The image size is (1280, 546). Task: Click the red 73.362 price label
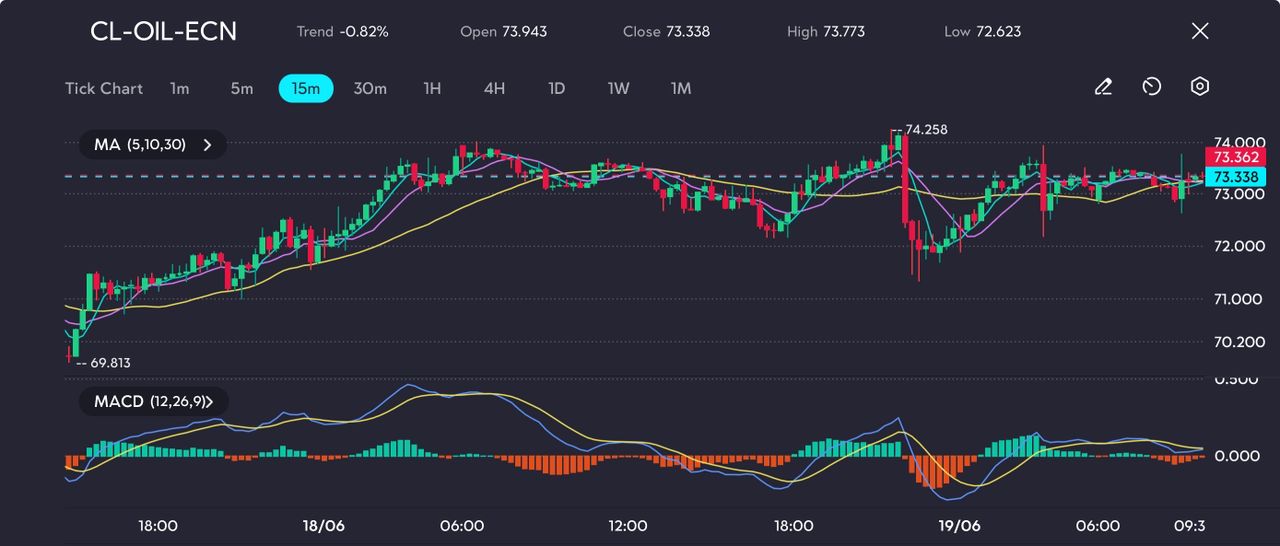point(1235,157)
